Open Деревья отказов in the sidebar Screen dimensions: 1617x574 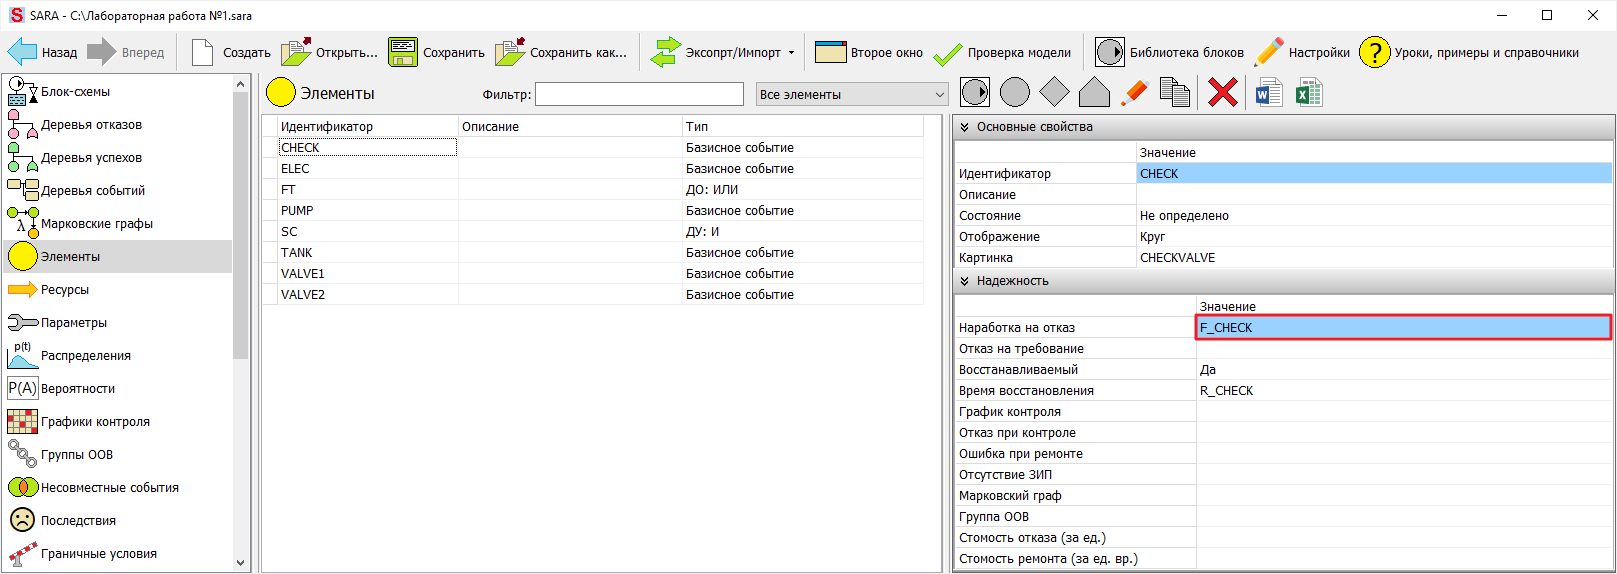90,125
